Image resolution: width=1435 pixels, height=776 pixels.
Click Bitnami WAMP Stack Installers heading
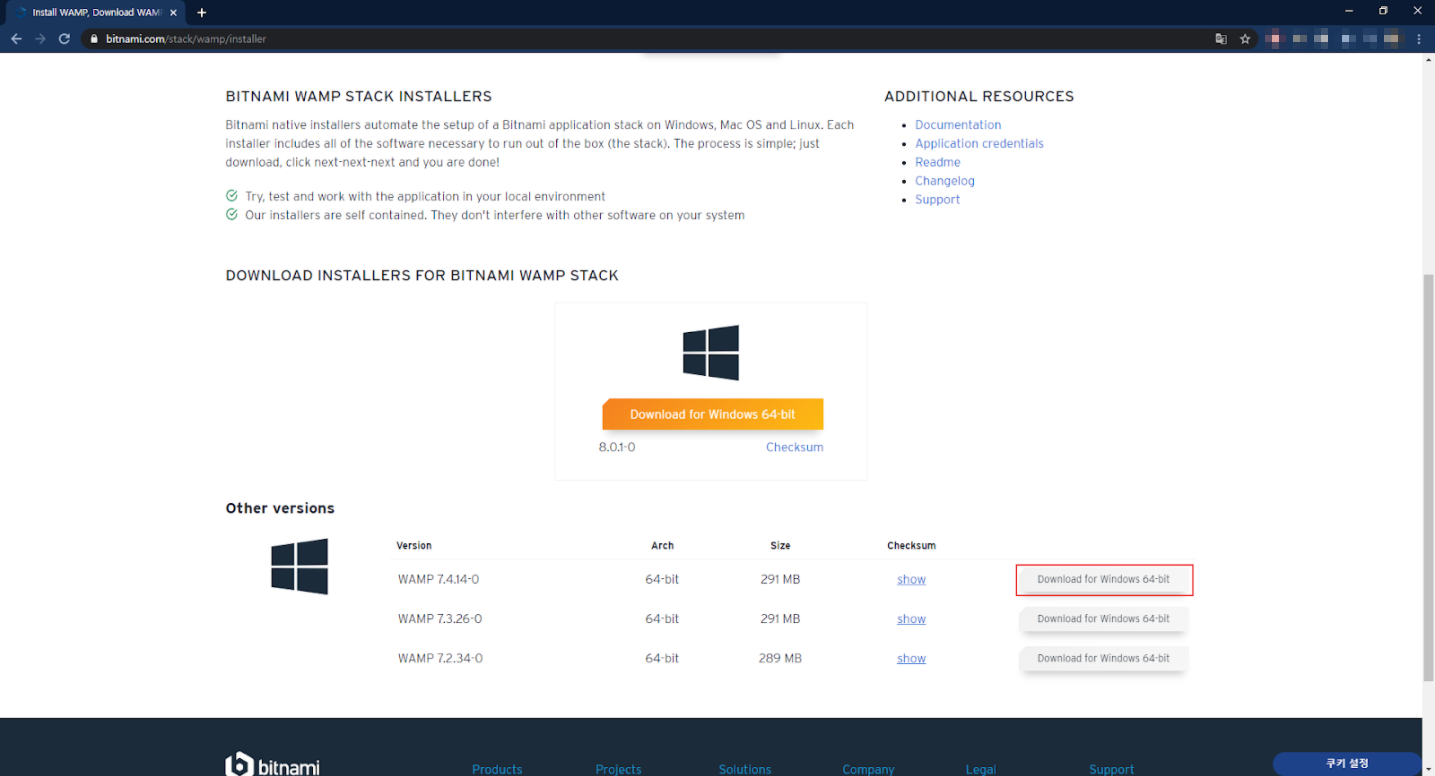pyautogui.click(x=359, y=97)
